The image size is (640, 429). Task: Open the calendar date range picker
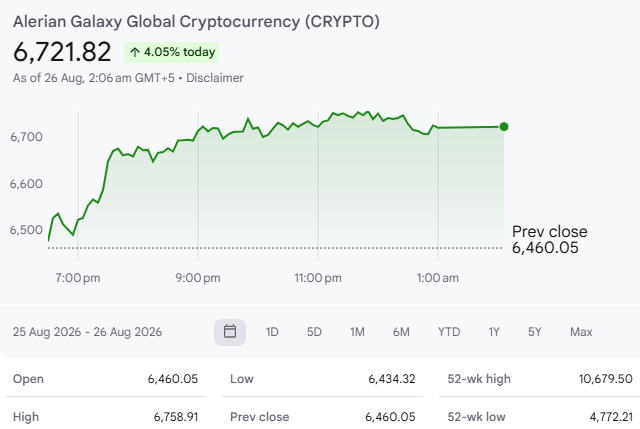coord(230,332)
